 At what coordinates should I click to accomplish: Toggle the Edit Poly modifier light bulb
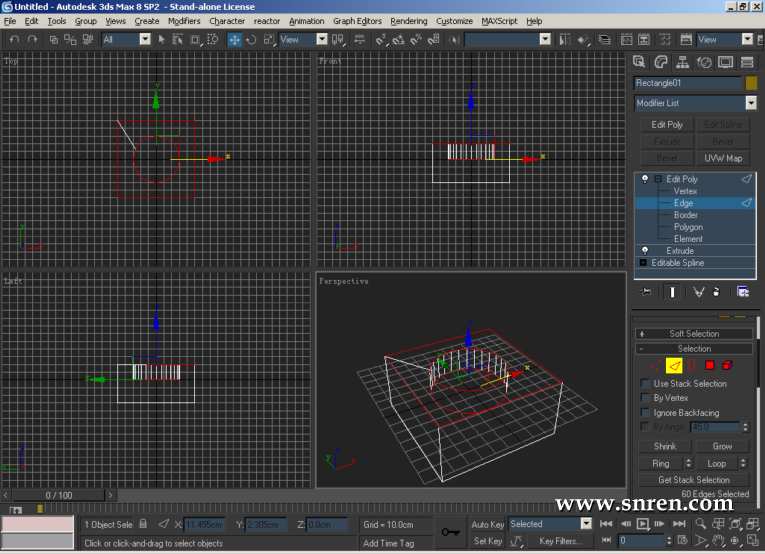(644, 179)
